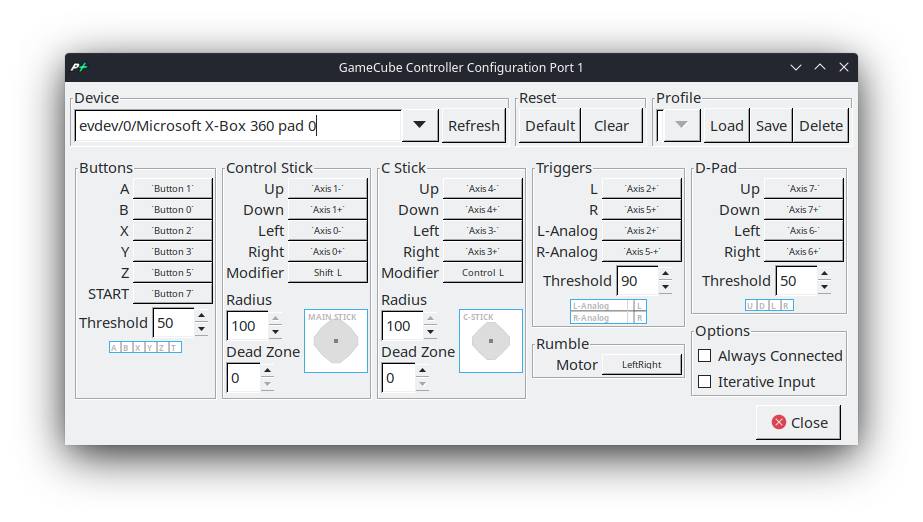Viewport: 923px width, 522px height.
Task: Change C Stick Right binding 'Axis 3+'
Action: click(x=482, y=251)
